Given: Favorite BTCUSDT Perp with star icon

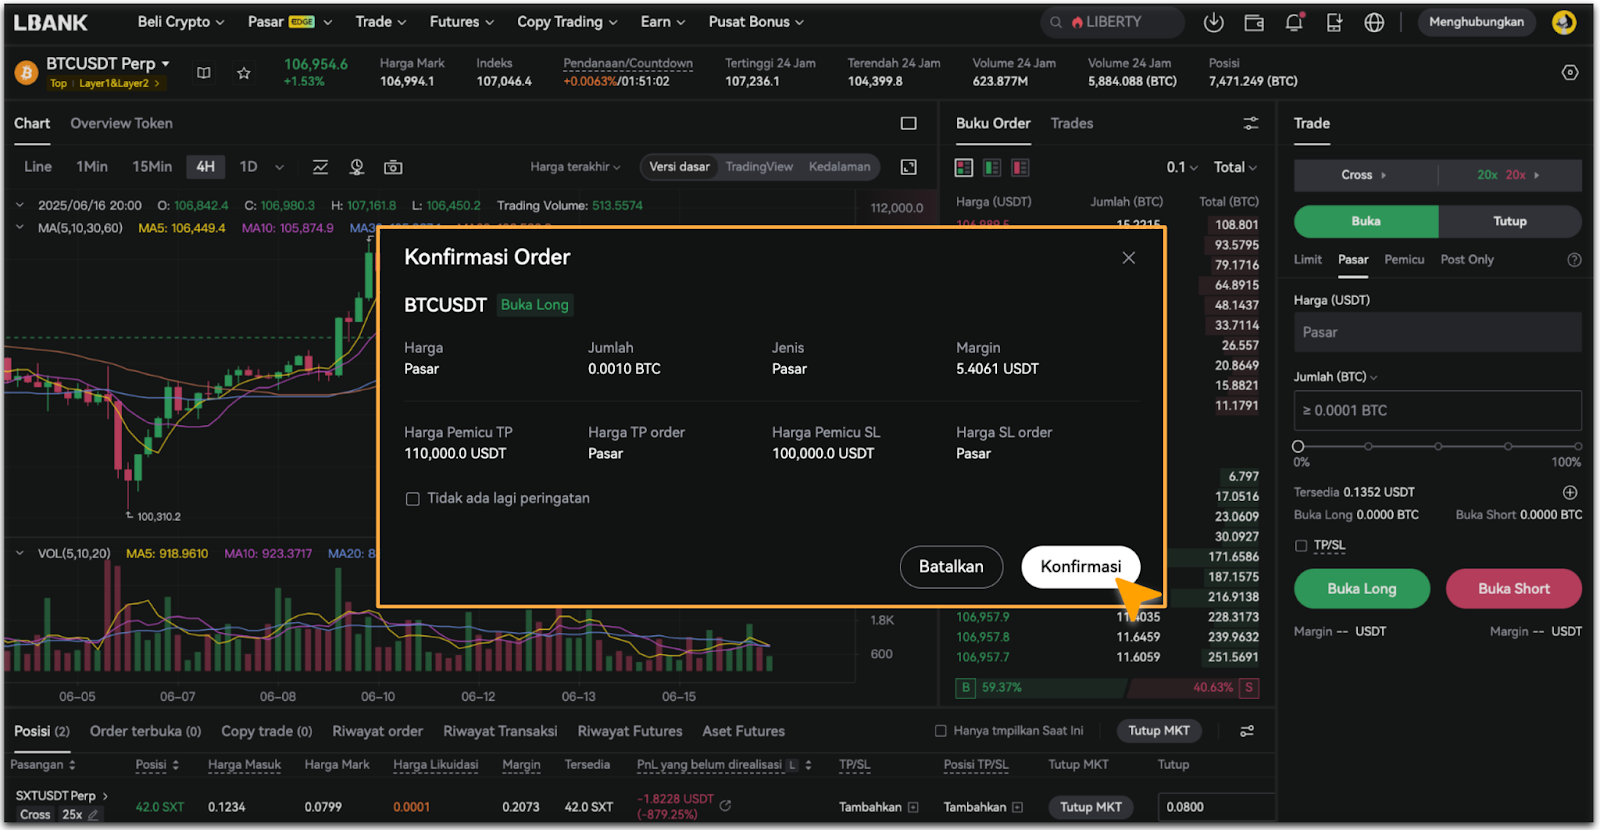Looking at the screenshot, I should [x=243, y=73].
